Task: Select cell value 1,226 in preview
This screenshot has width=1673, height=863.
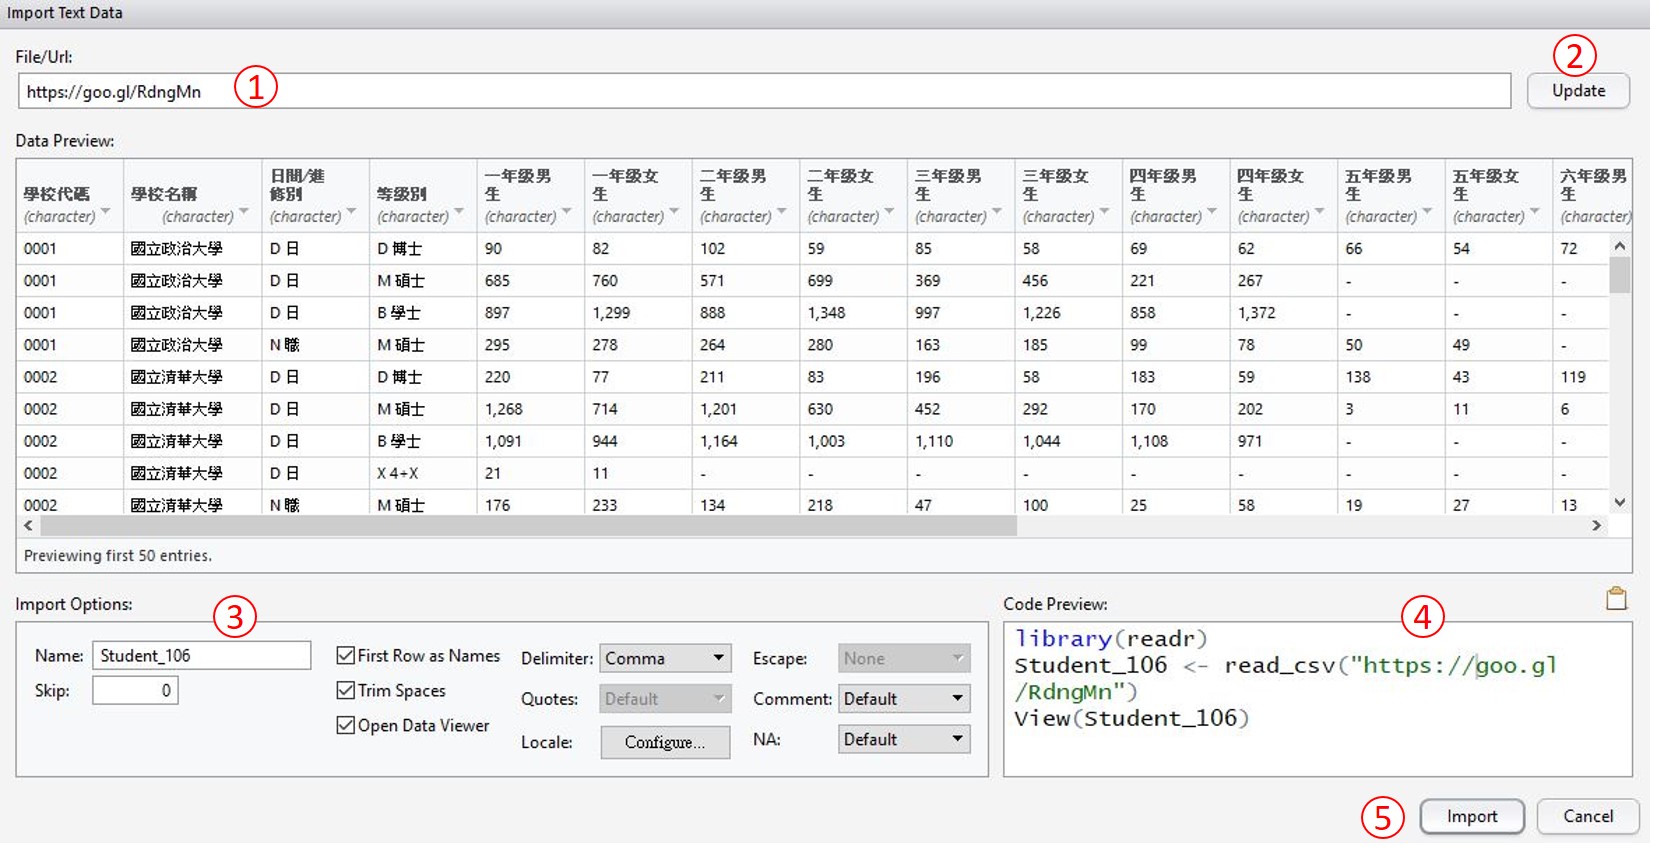Action: pos(1042,313)
